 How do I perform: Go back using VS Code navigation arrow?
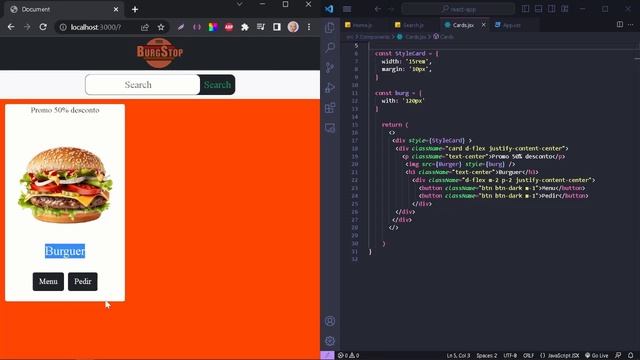(x=378, y=9)
